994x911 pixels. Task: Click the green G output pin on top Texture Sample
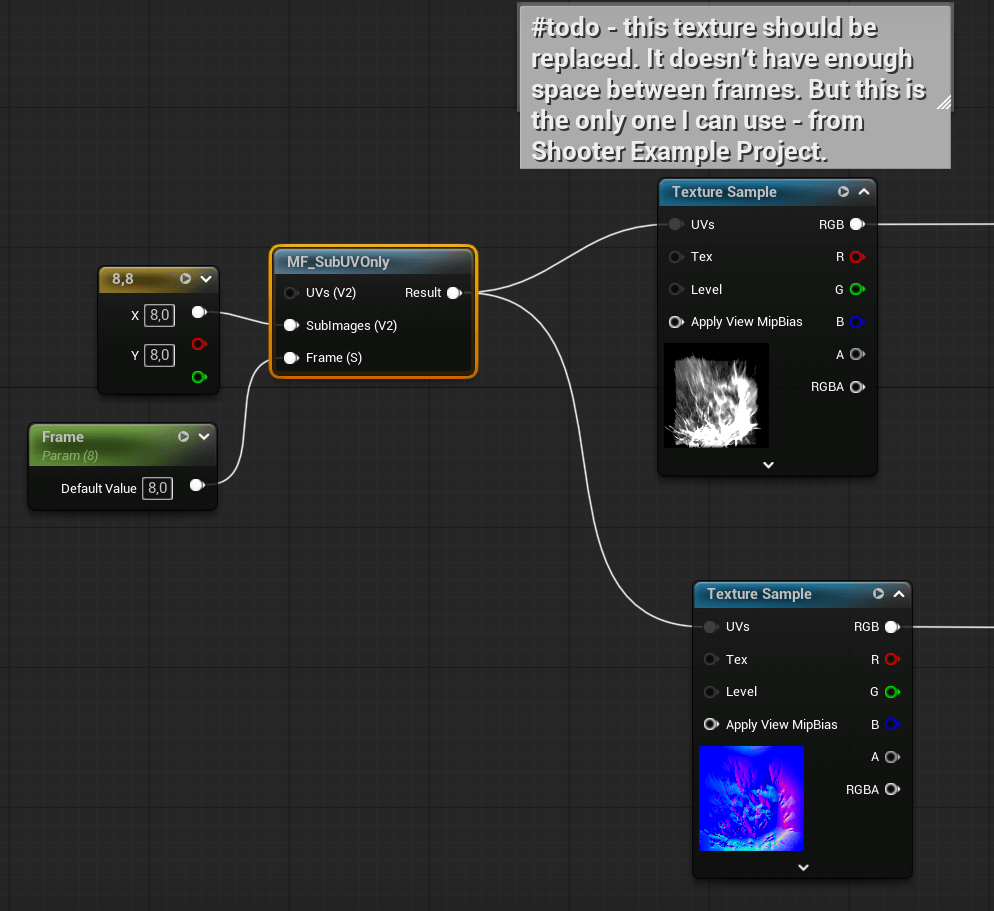(856, 290)
